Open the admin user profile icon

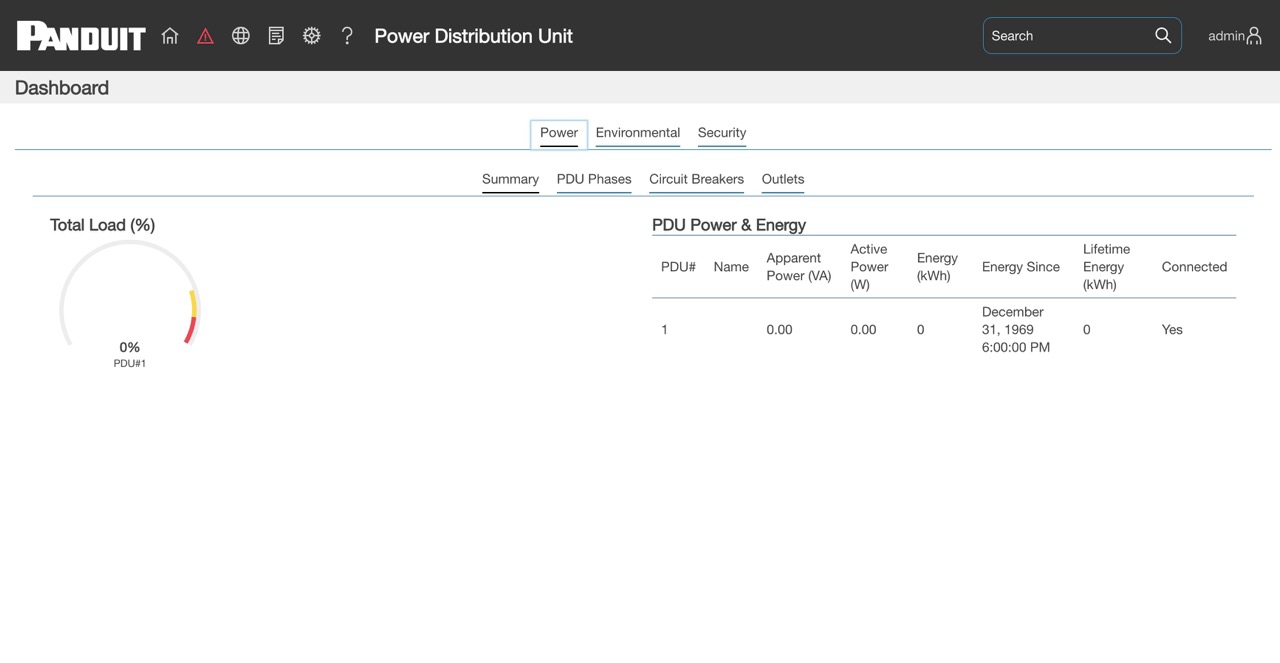click(x=1254, y=36)
